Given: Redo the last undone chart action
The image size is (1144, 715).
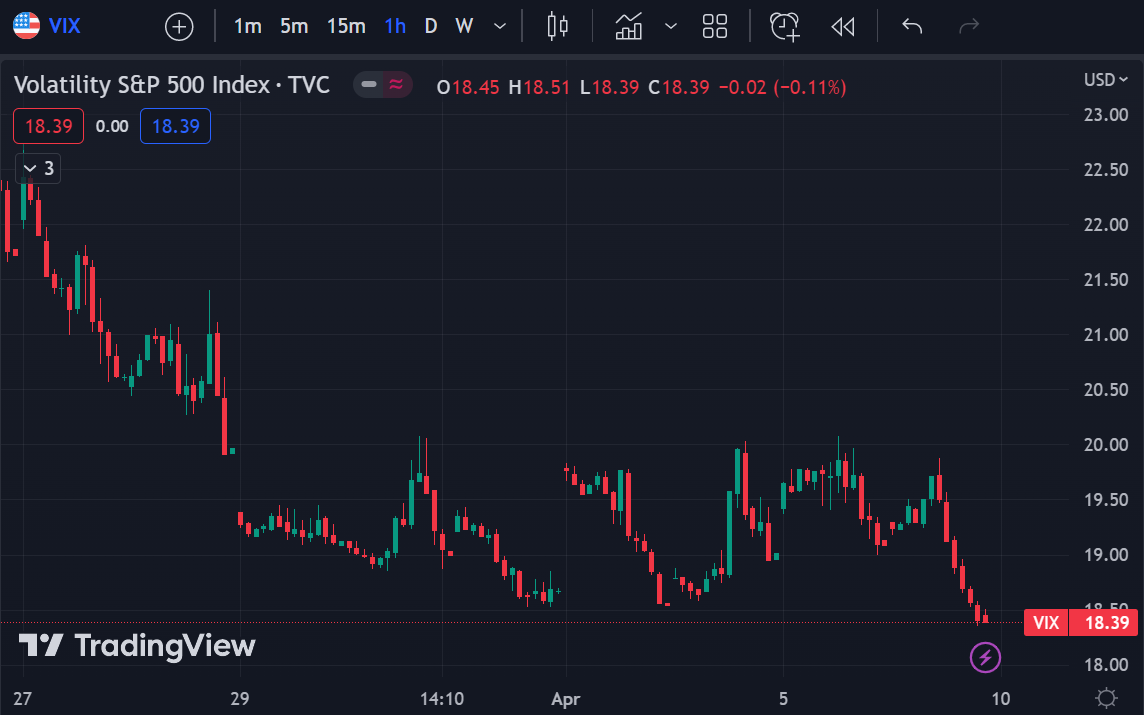Looking at the screenshot, I should (x=968, y=26).
